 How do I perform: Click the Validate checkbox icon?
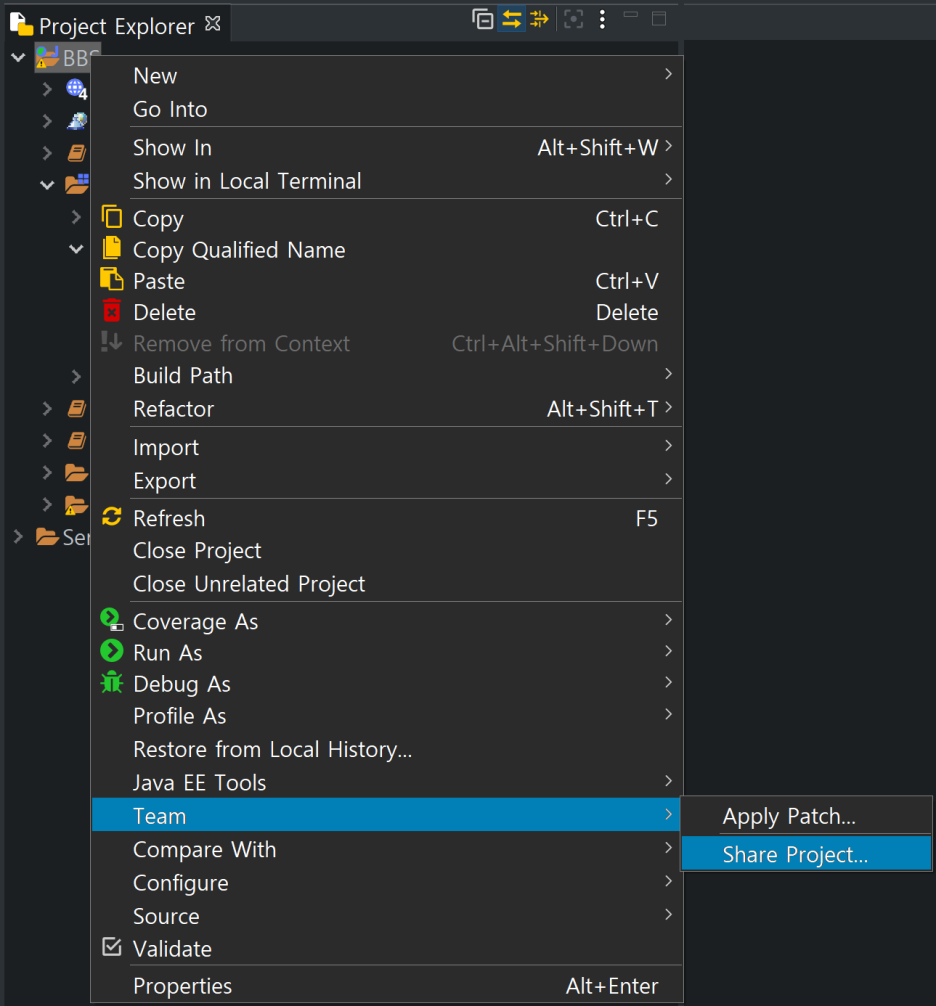[112, 946]
